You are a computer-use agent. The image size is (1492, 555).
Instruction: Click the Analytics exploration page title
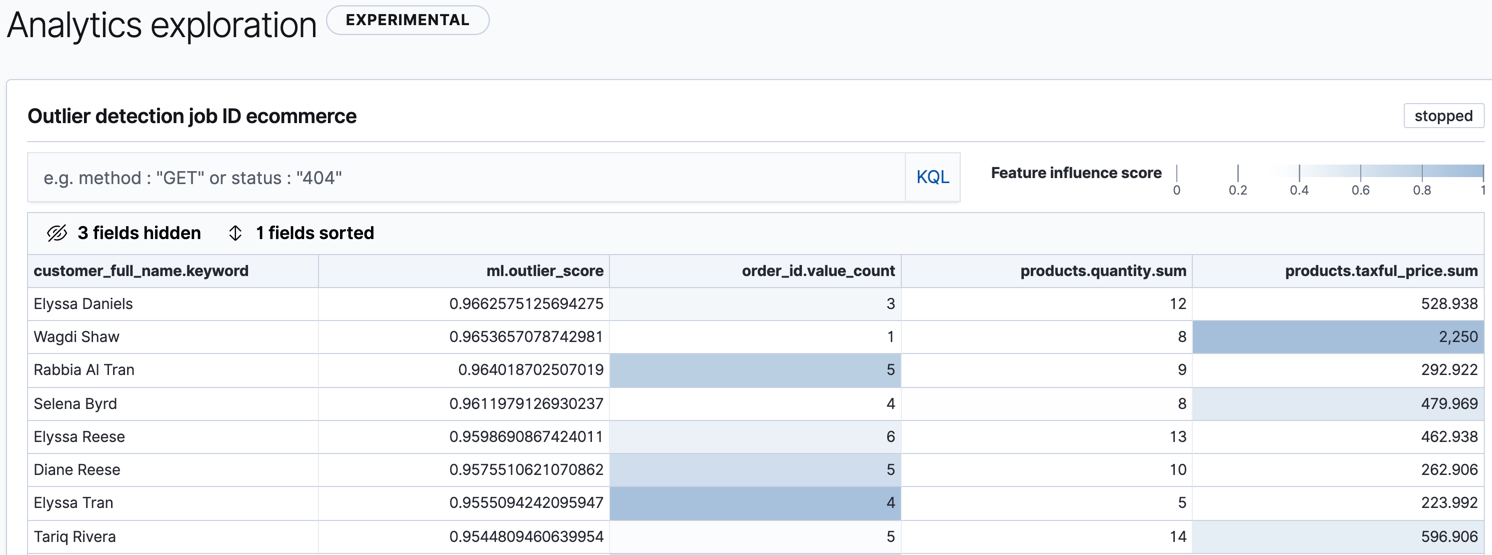(162, 25)
